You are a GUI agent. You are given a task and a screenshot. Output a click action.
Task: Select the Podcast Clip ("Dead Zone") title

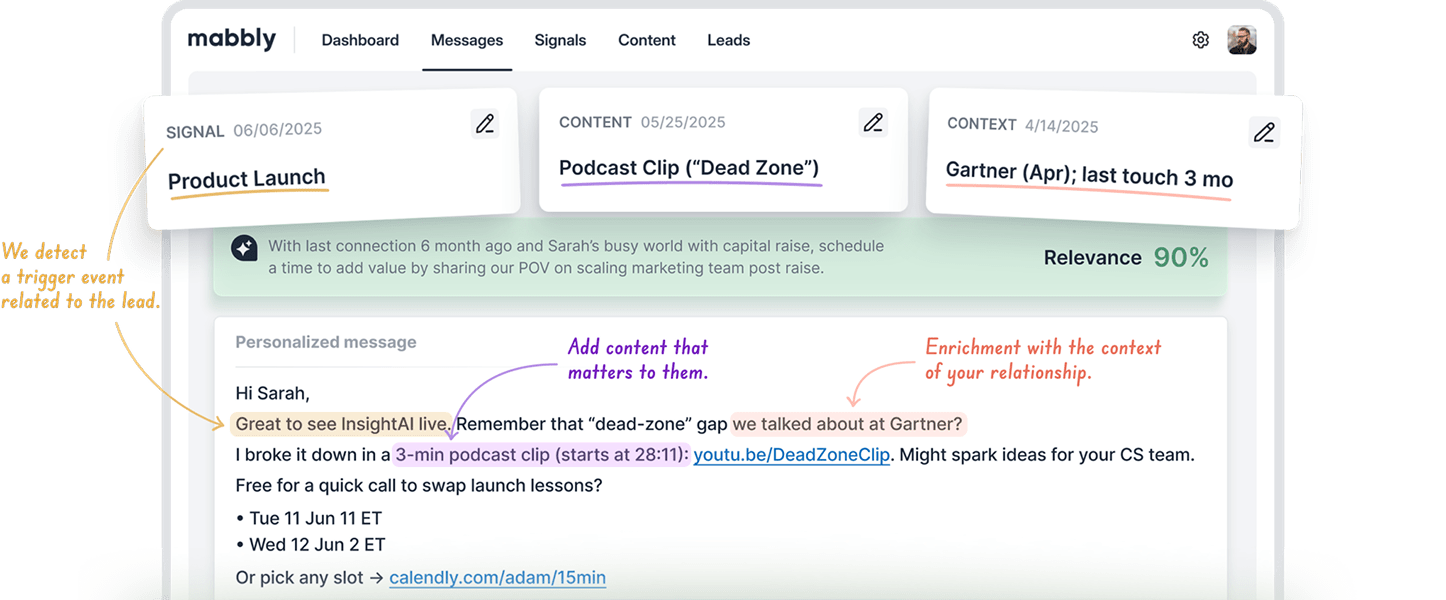point(688,168)
